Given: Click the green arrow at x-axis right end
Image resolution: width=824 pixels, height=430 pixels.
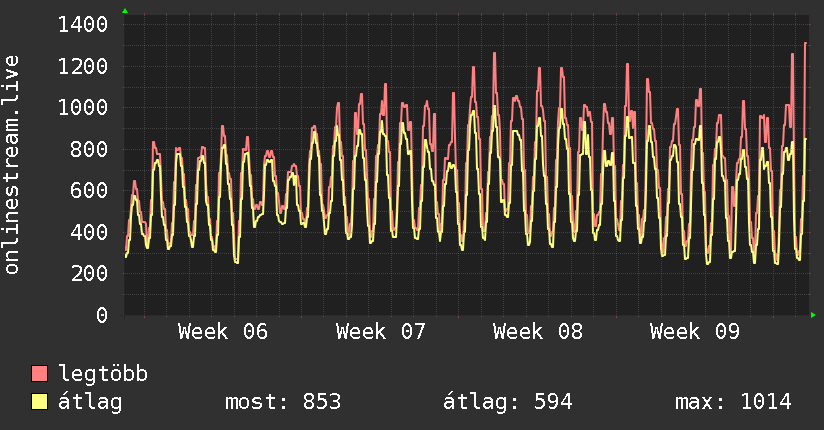Looking at the screenshot, I should tap(814, 315).
